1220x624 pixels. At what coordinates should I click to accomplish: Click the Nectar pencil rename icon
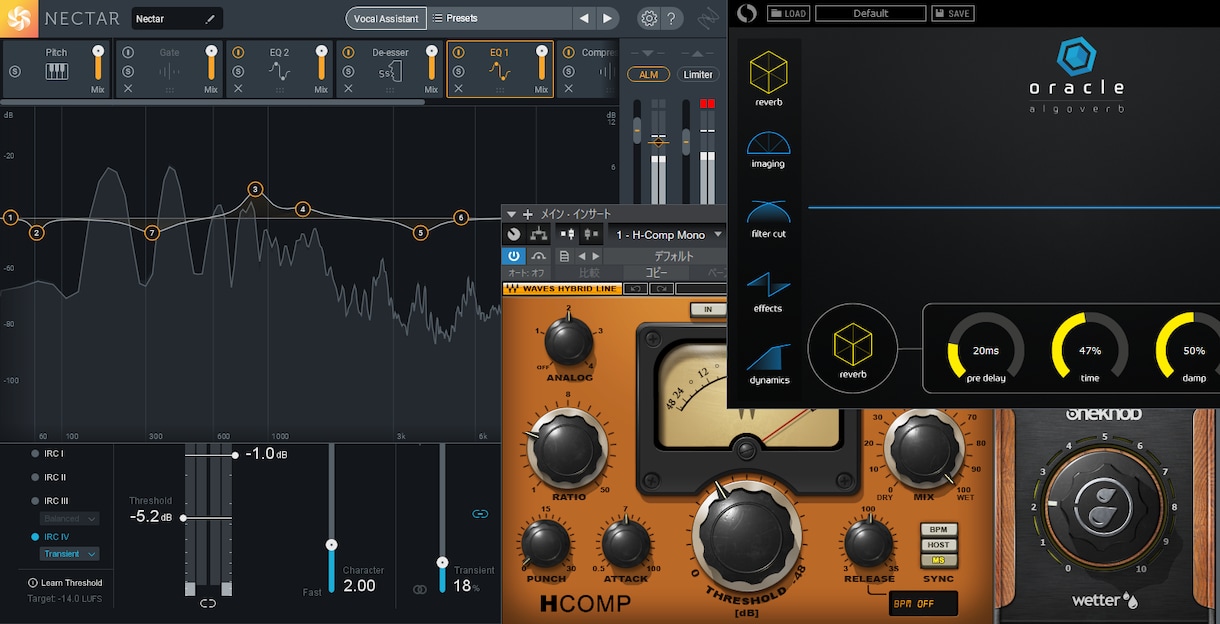[x=210, y=18]
